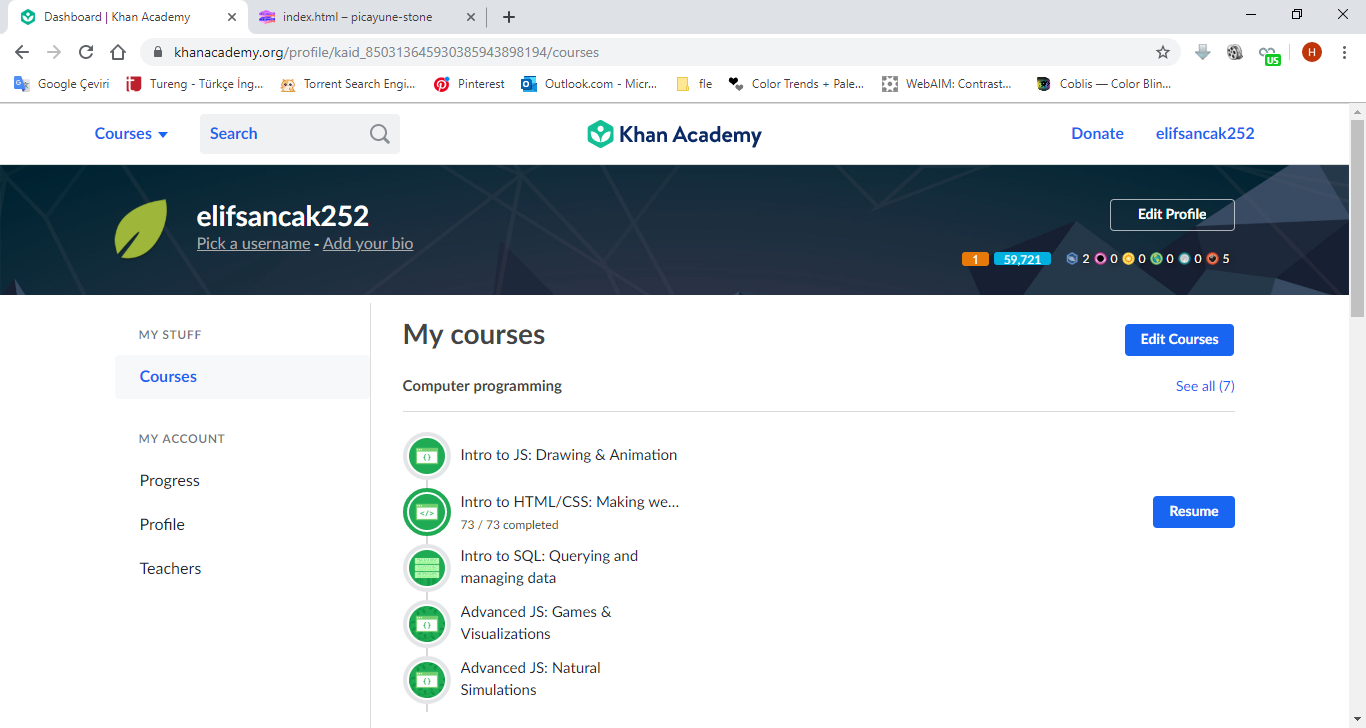Open the Chrome profile avatar H
1366x728 pixels.
pyautogui.click(x=1312, y=52)
